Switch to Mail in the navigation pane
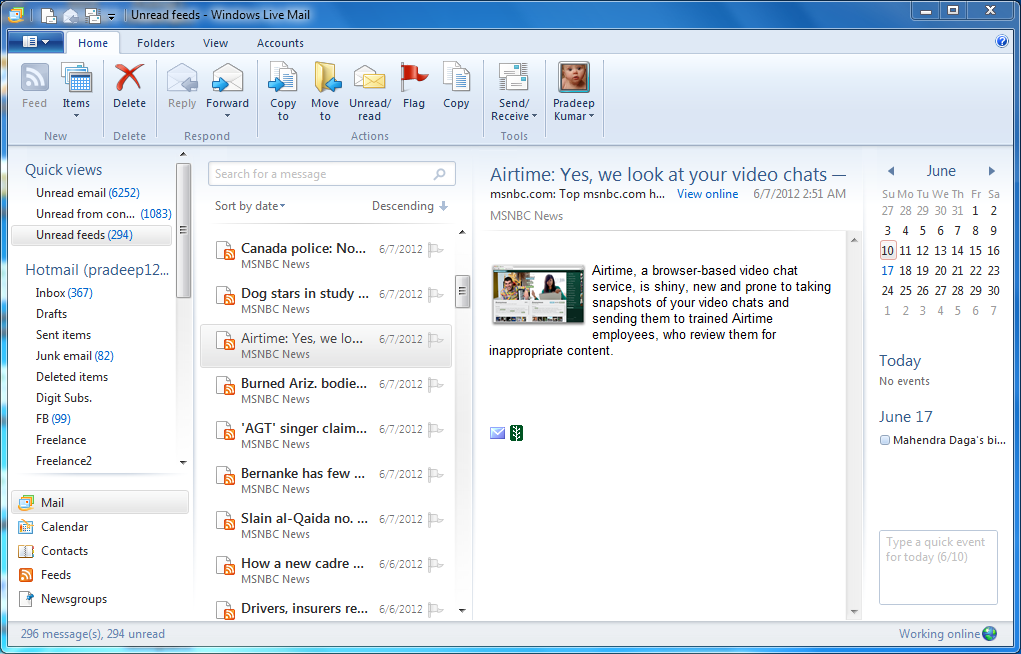 pos(100,503)
